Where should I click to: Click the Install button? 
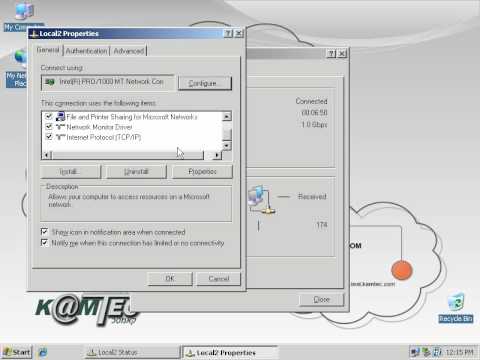tap(70, 172)
